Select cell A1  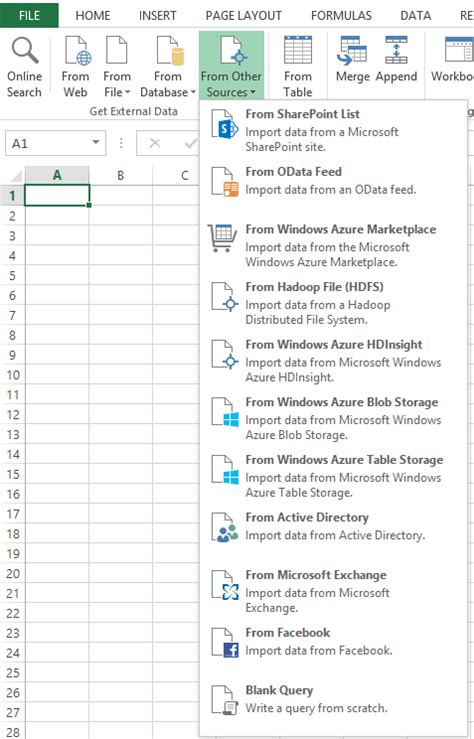pos(57,195)
